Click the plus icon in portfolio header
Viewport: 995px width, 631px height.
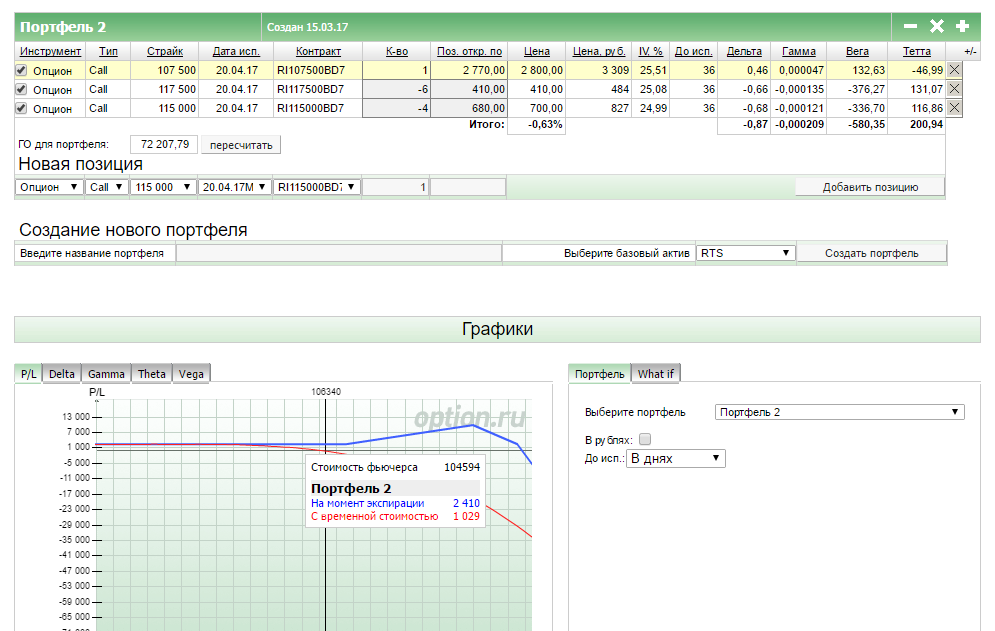[962, 27]
